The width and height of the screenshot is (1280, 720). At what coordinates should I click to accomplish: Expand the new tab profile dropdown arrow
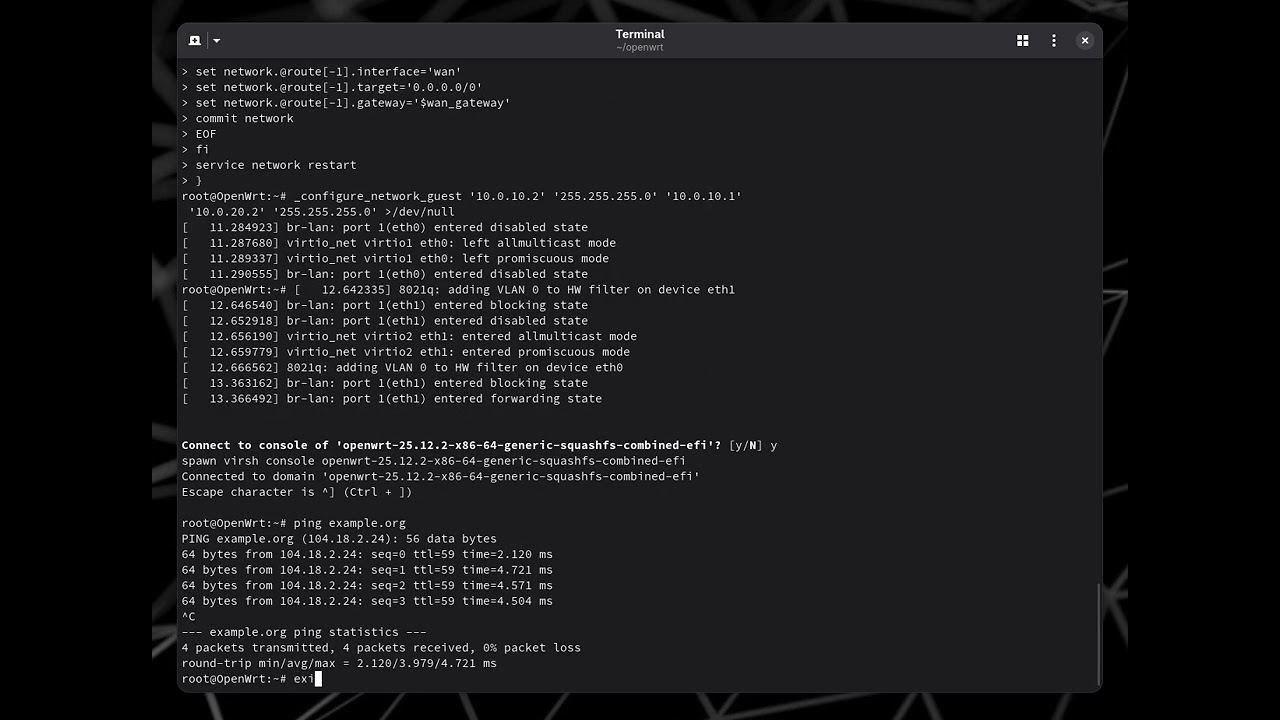click(x=216, y=41)
